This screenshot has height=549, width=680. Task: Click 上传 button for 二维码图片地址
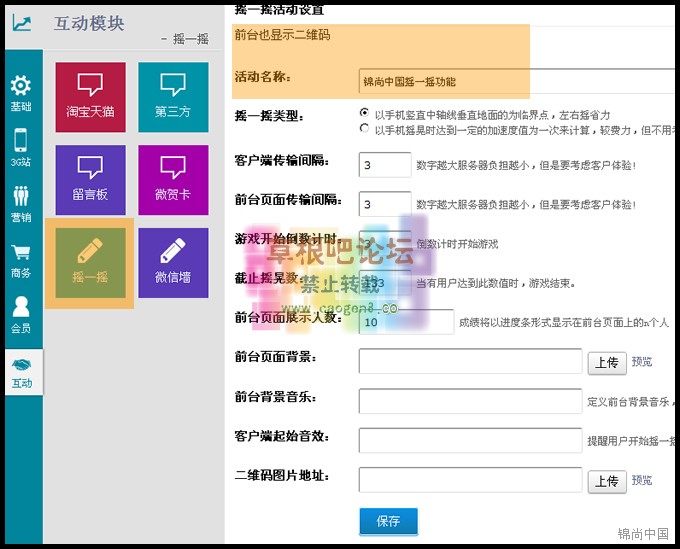tap(607, 481)
